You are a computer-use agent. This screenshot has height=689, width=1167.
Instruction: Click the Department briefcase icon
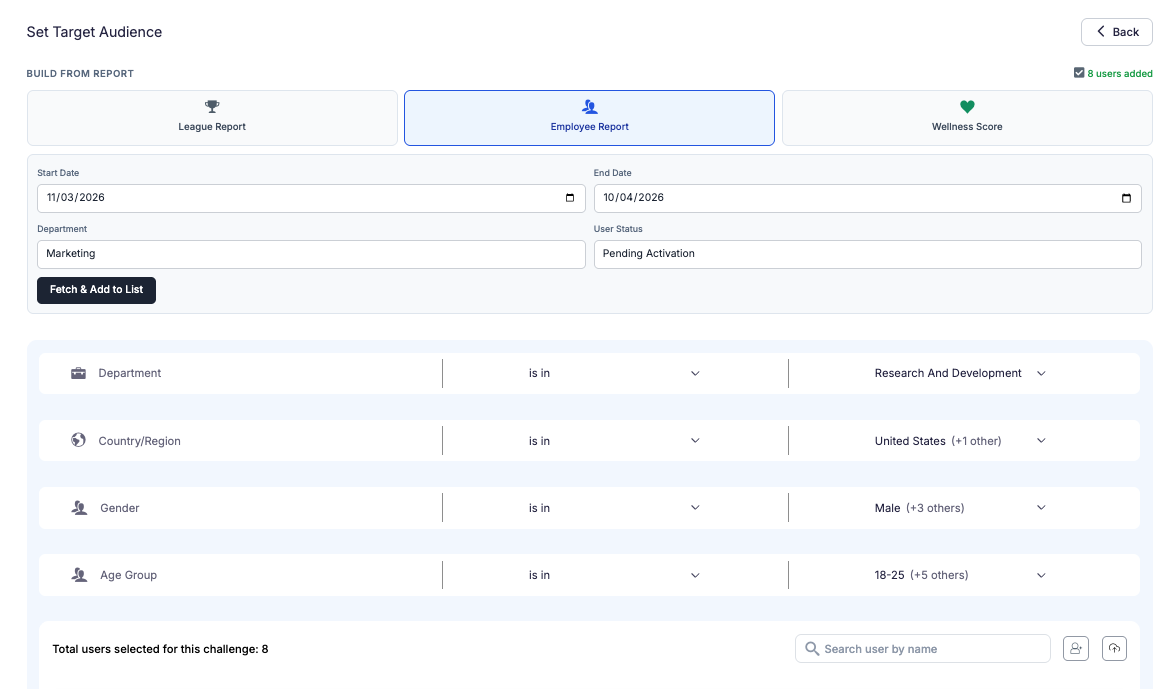point(78,372)
